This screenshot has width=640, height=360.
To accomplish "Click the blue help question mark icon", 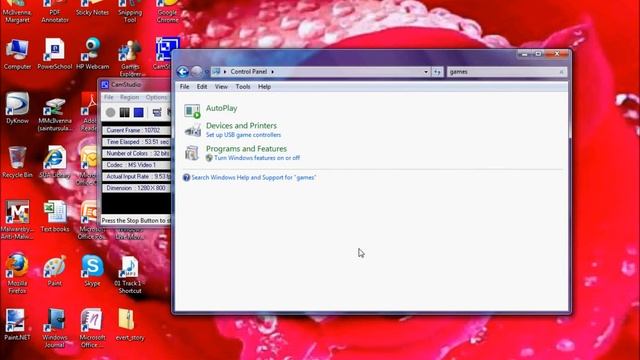I will pos(186,178).
